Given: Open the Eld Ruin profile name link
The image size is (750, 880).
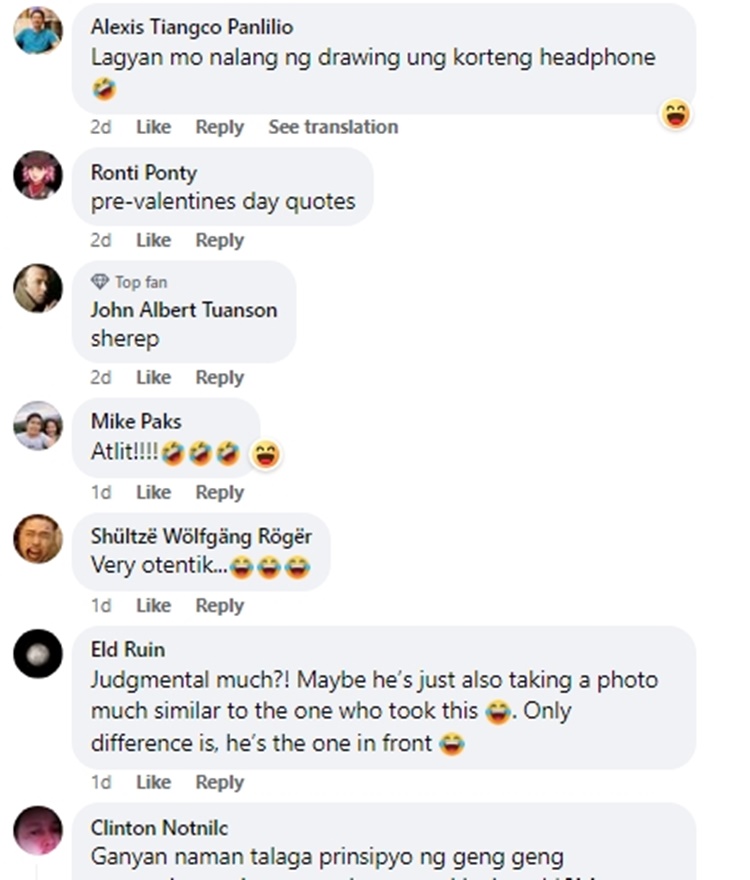Looking at the screenshot, I should pyautogui.click(x=128, y=650).
